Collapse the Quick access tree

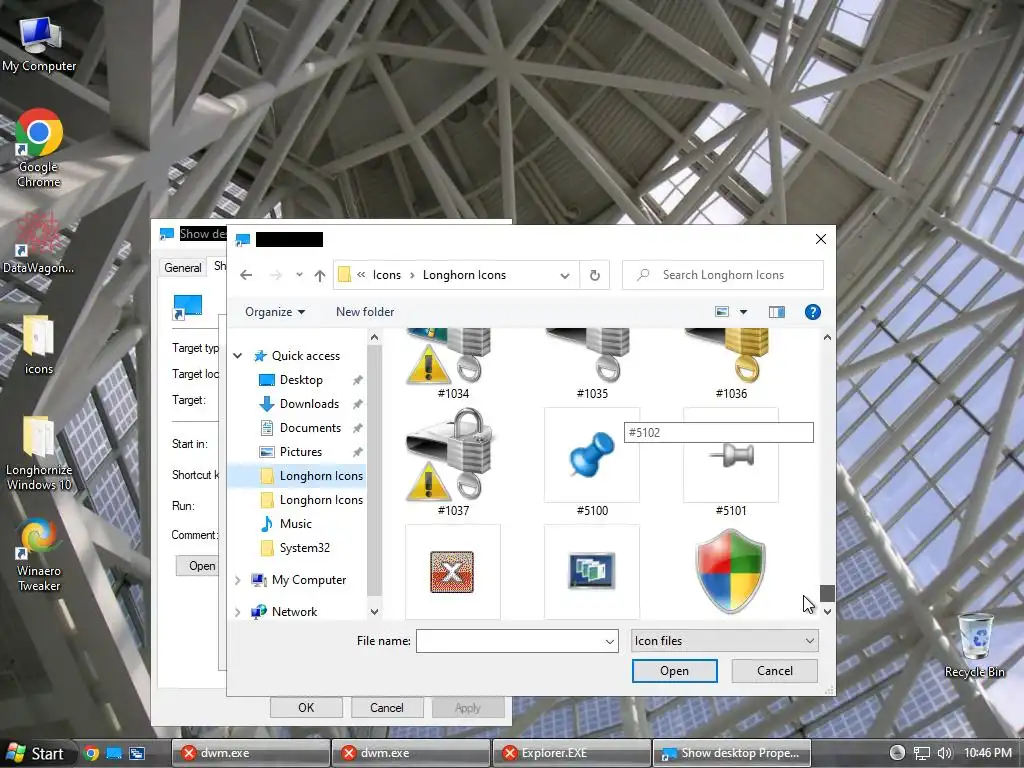(x=238, y=356)
